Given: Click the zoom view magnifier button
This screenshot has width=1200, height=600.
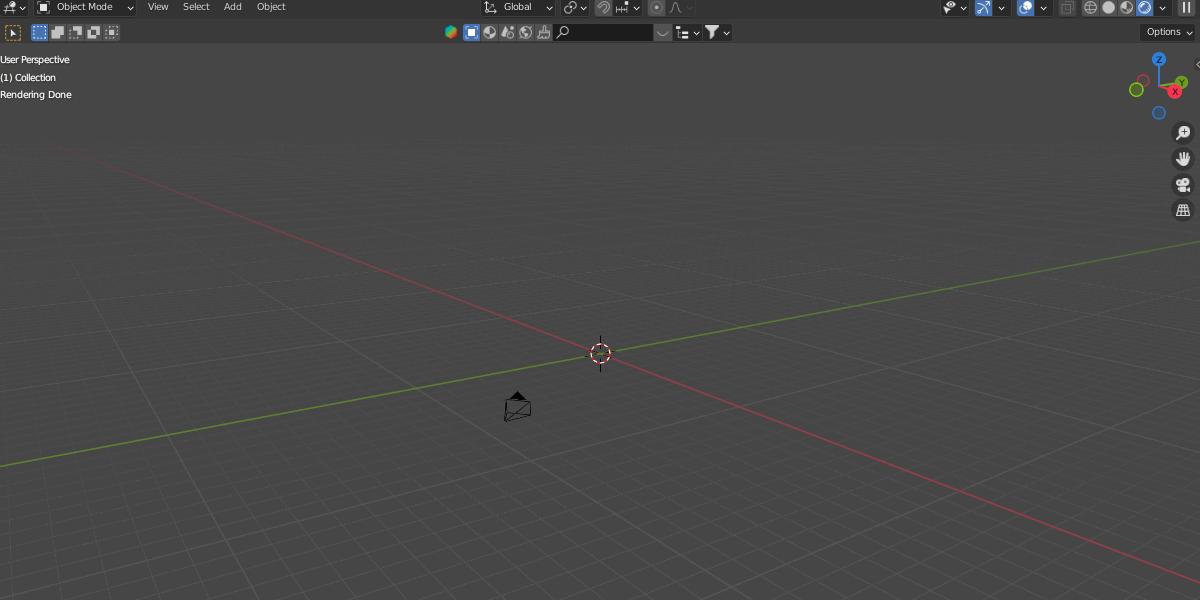Looking at the screenshot, I should click(1183, 133).
